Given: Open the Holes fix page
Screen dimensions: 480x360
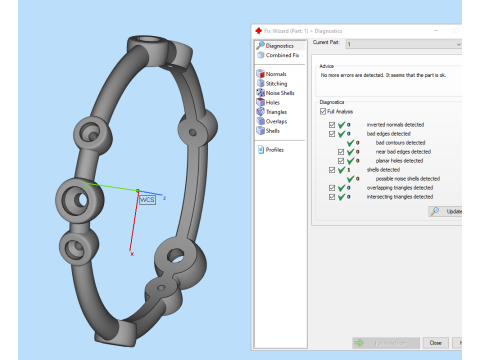Looking at the screenshot, I should point(268,102).
